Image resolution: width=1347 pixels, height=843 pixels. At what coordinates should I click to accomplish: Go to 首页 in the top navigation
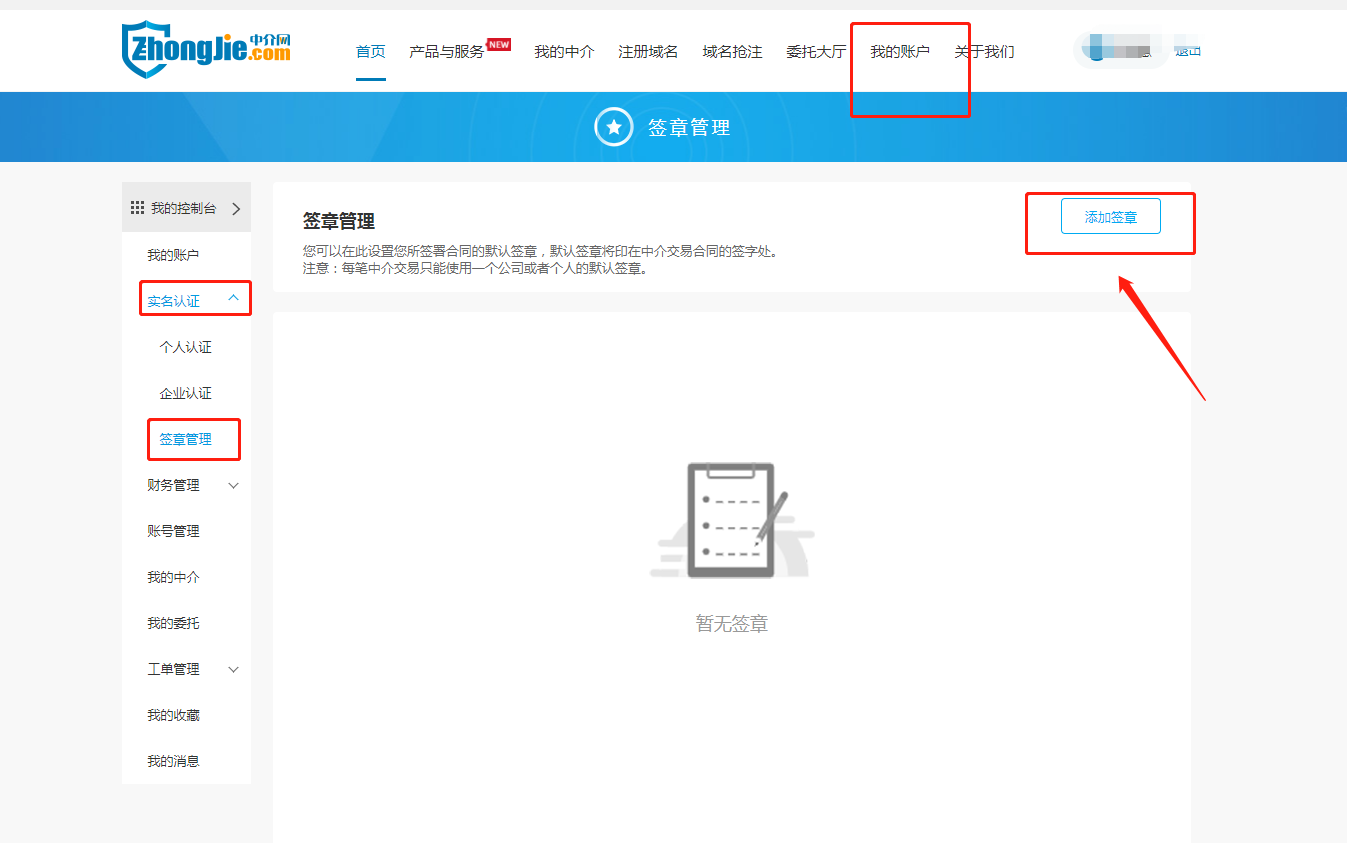(x=370, y=52)
